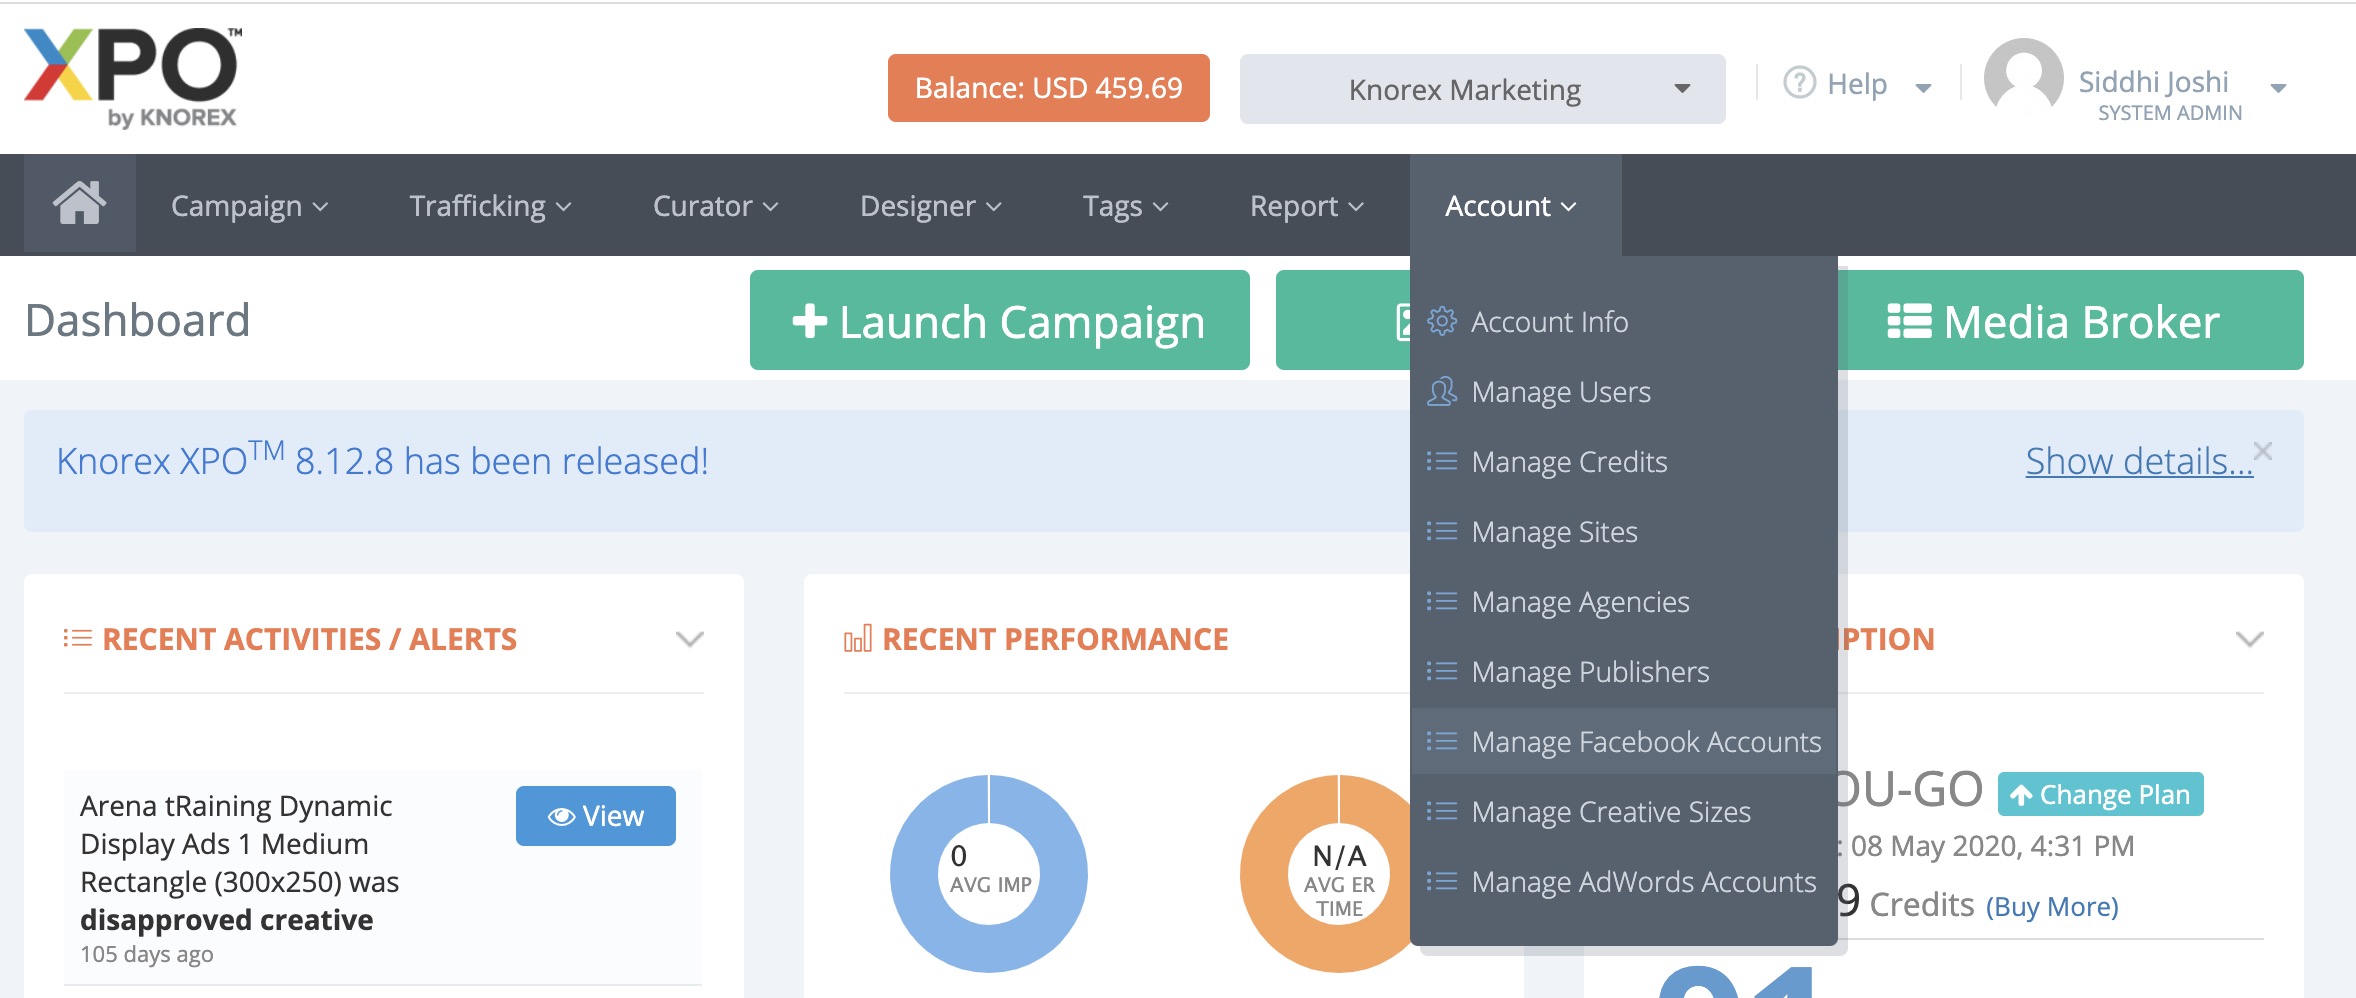
Task: Choose Manage Publishers from Account menu
Action: coord(1589,672)
